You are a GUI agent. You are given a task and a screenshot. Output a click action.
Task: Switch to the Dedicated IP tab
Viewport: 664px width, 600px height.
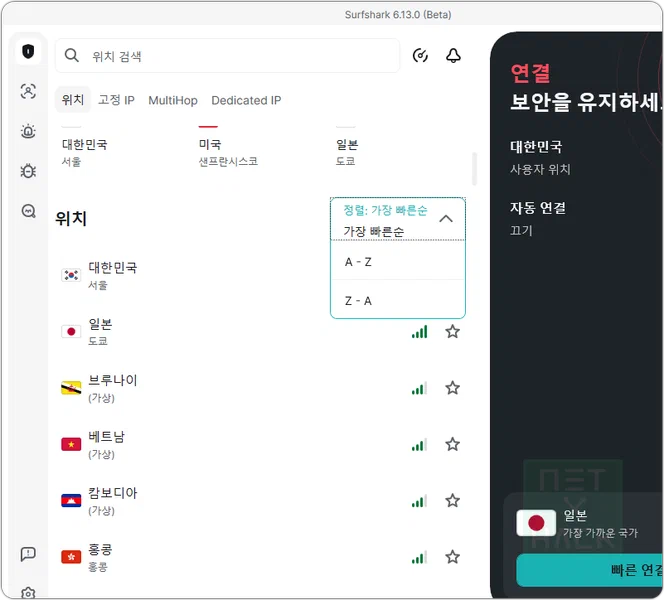[246, 100]
